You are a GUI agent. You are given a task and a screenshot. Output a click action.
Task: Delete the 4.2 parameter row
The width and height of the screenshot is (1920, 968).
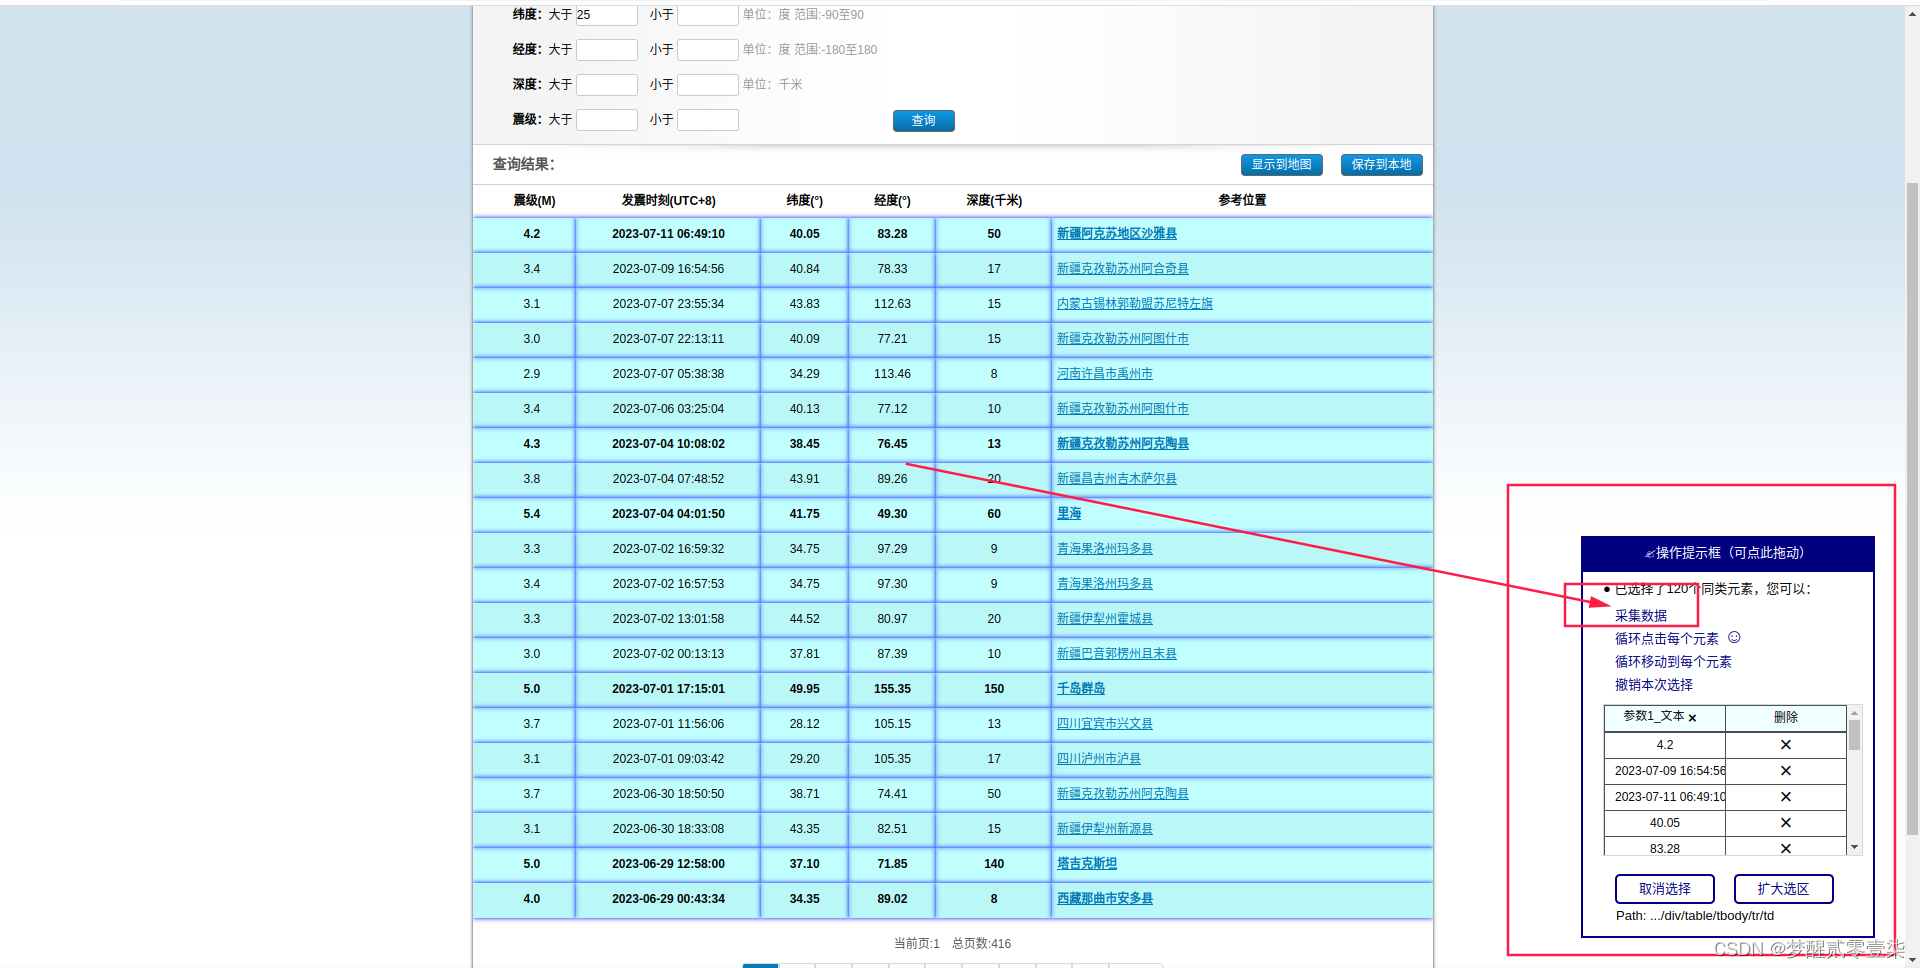[x=1785, y=745]
